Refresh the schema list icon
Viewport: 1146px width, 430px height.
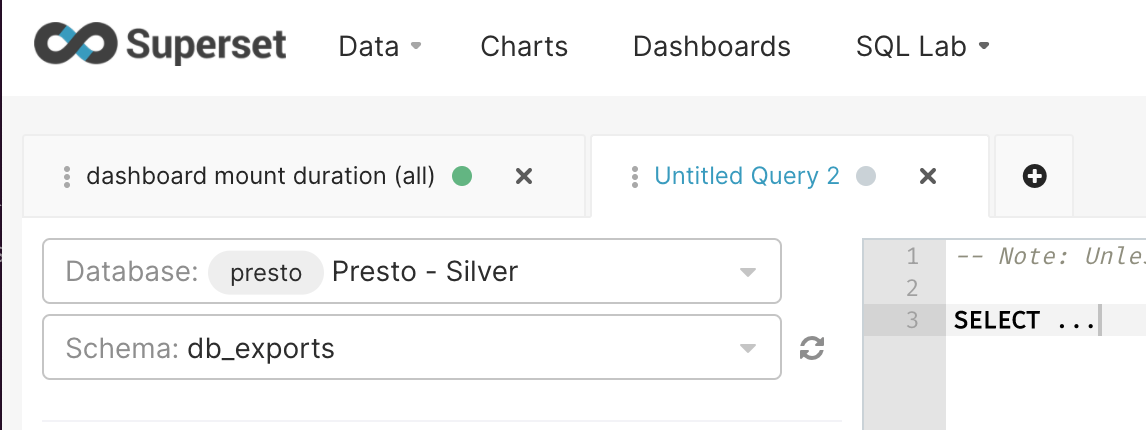pos(812,348)
